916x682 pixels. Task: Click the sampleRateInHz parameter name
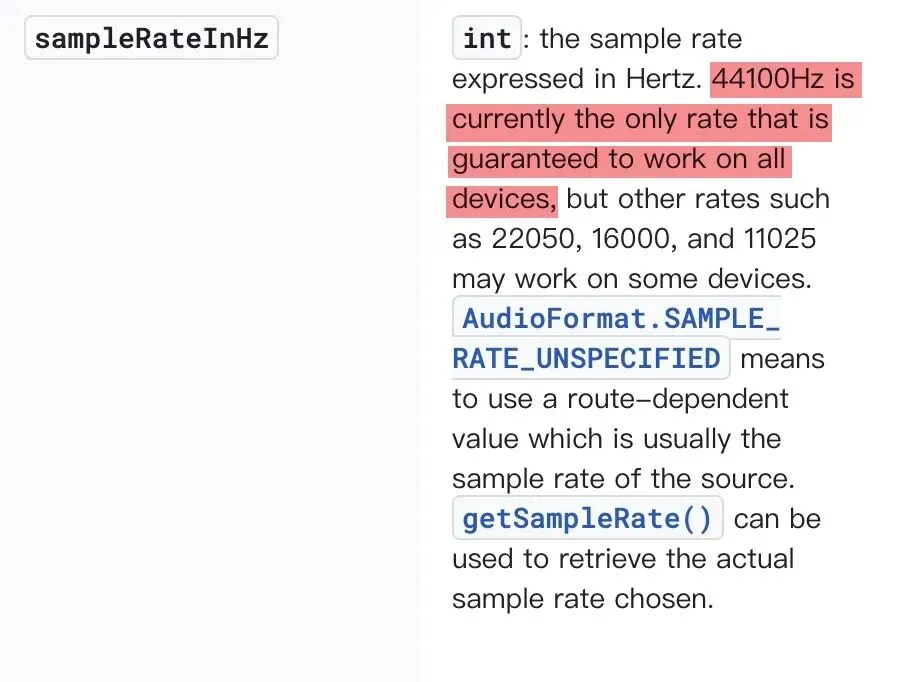(151, 40)
